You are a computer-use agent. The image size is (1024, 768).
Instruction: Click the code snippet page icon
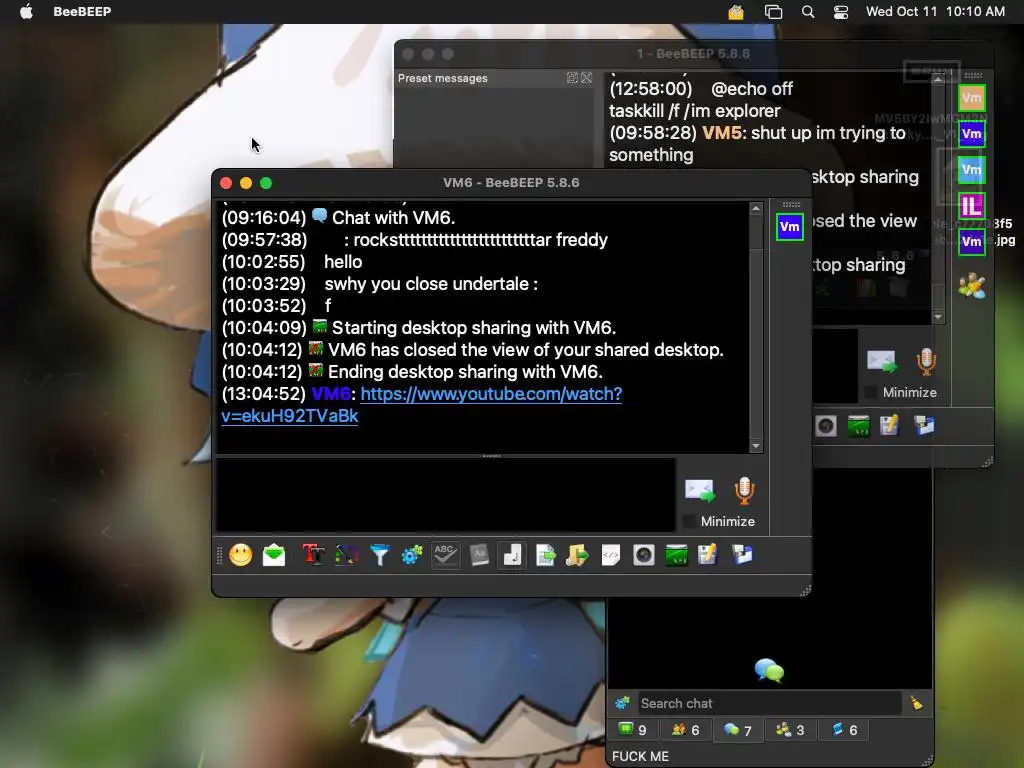point(611,556)
